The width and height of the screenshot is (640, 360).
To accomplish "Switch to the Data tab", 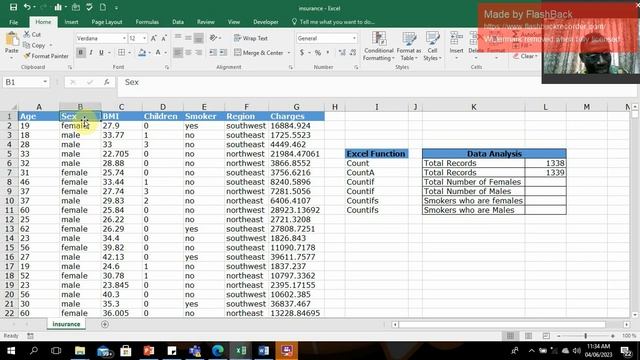I will tap(178, 22).
